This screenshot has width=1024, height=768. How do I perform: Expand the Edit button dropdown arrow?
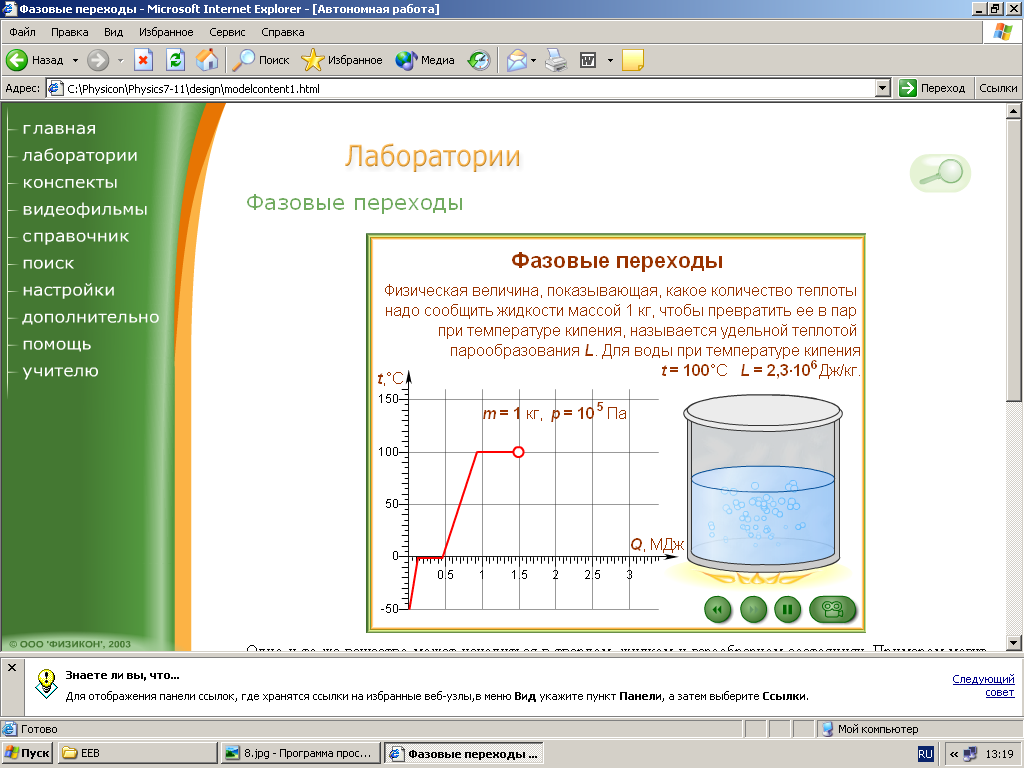click(610, 60)
